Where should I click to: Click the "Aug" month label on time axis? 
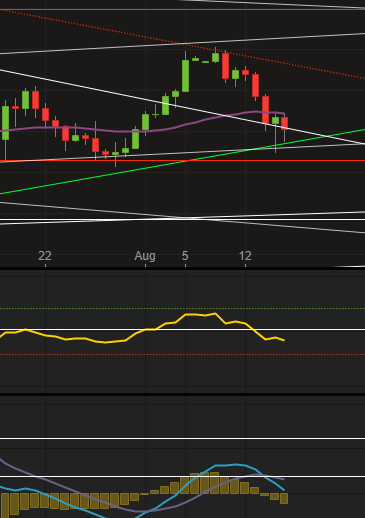tap(145, 256)
